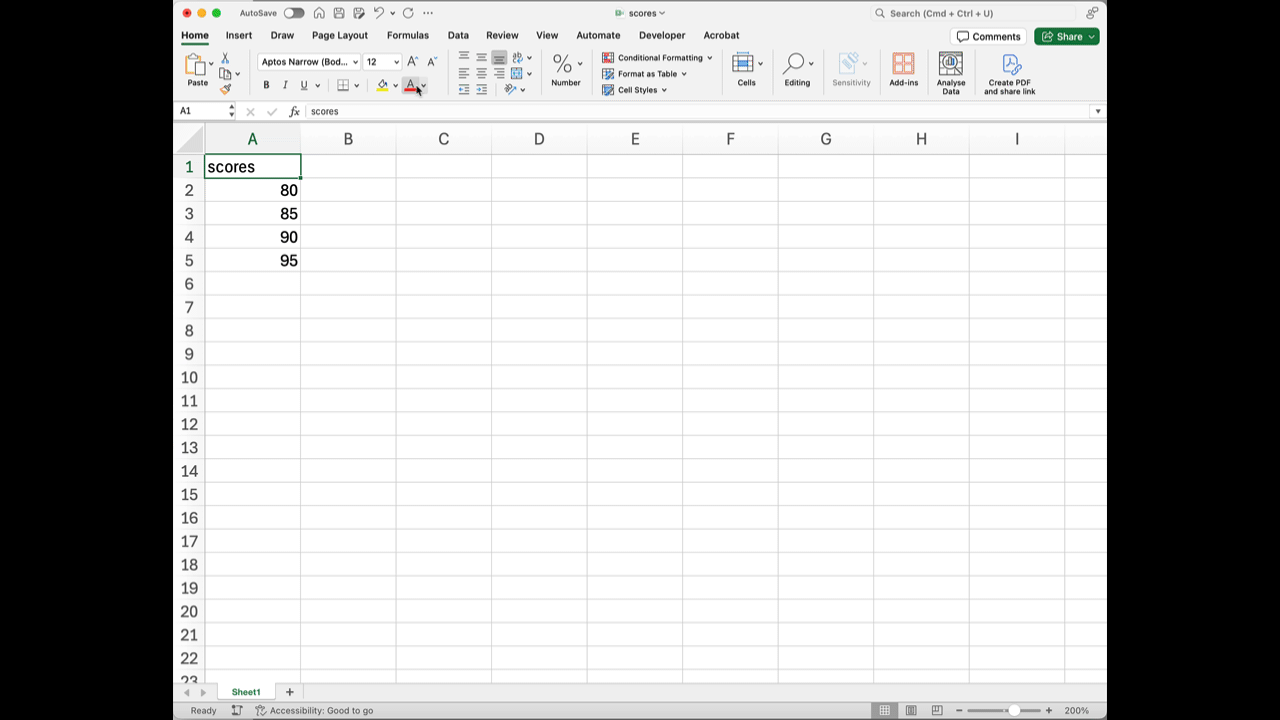Screen dimensions: 1280x720
Task: Click the Undo arrow icon
Action: click(x=379, y=13)
